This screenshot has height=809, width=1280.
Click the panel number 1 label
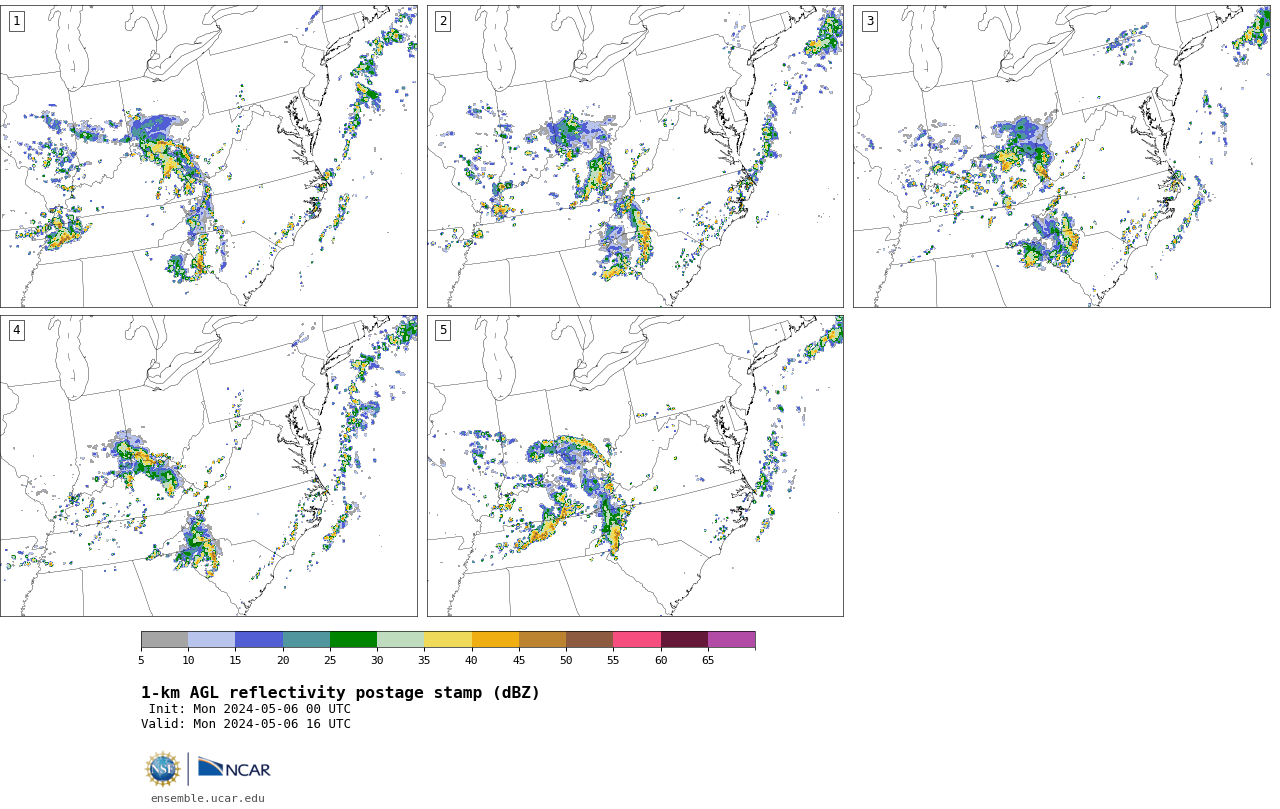16,21
